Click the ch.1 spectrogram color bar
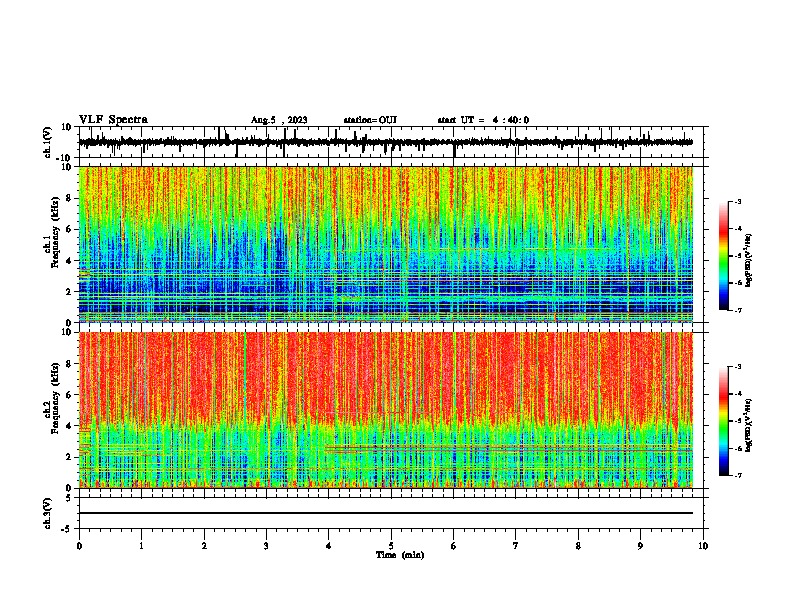Viewport: 792px width, 612px height. [x=724, y=256]
